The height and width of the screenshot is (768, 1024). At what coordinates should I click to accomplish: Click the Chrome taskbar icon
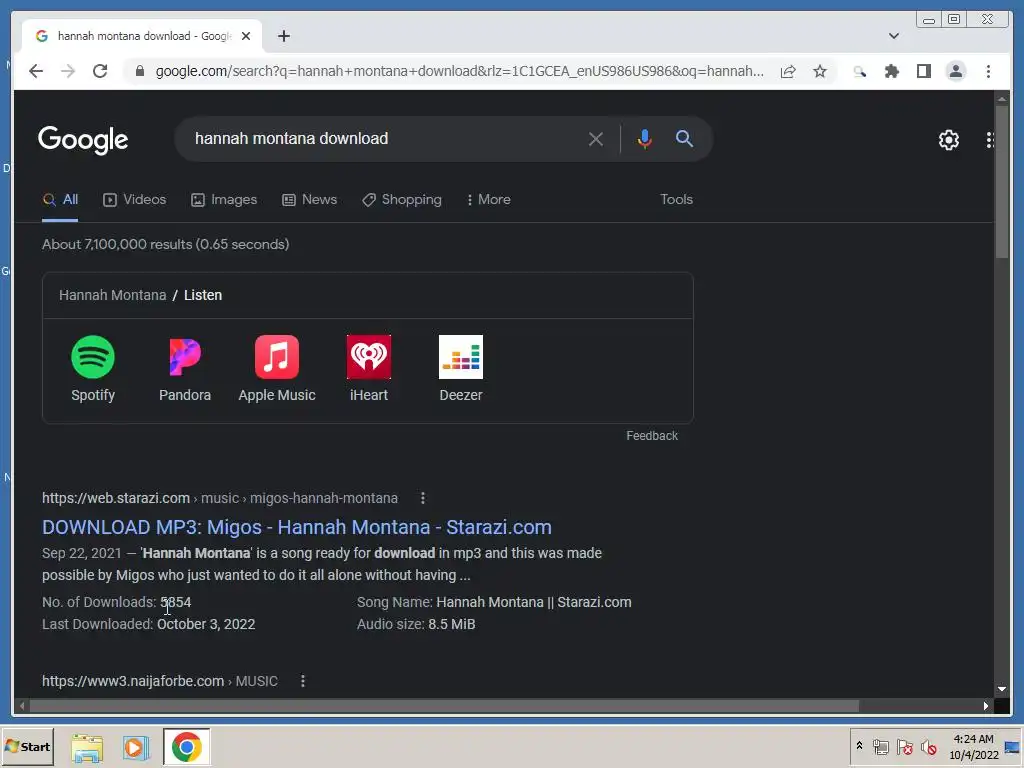pyautogui.click(x=187, y=747)
